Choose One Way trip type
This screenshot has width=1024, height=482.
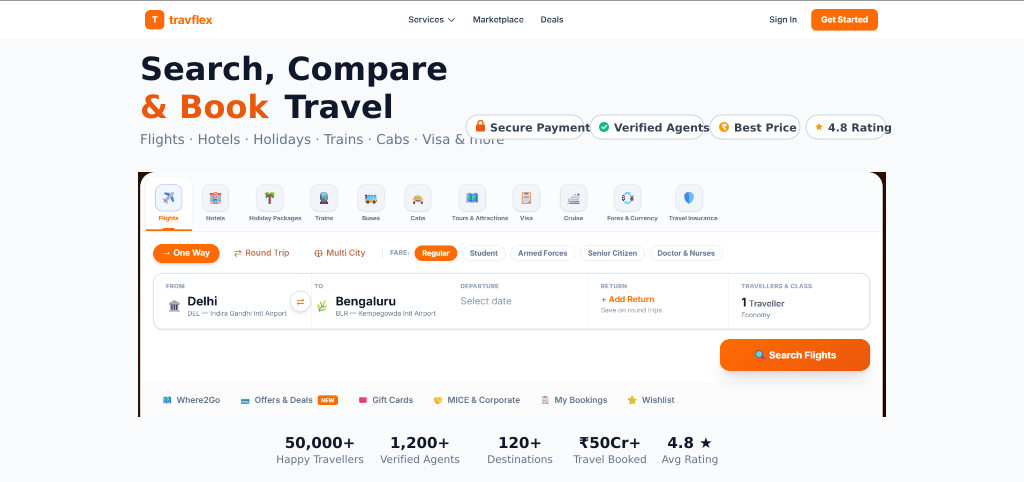pos(186,253)
